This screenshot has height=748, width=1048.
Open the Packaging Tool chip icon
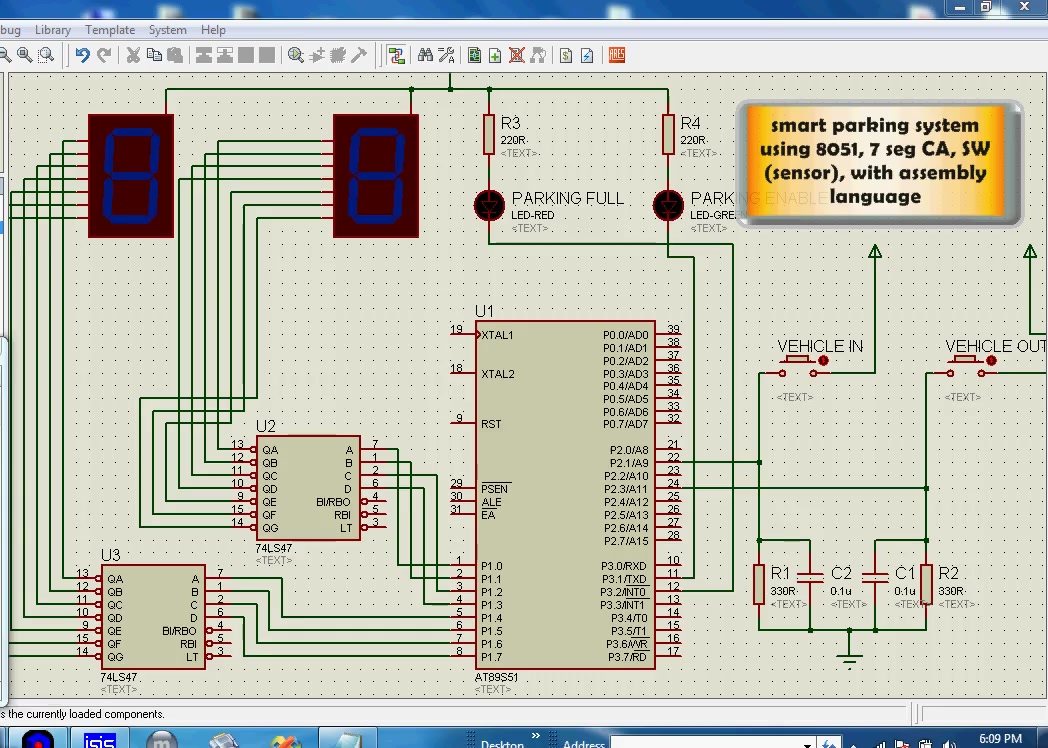coord(338,55)
